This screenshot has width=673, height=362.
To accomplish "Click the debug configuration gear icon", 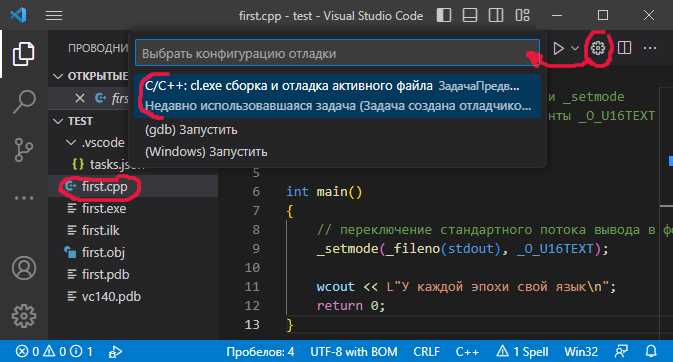I will click(598, 48).
